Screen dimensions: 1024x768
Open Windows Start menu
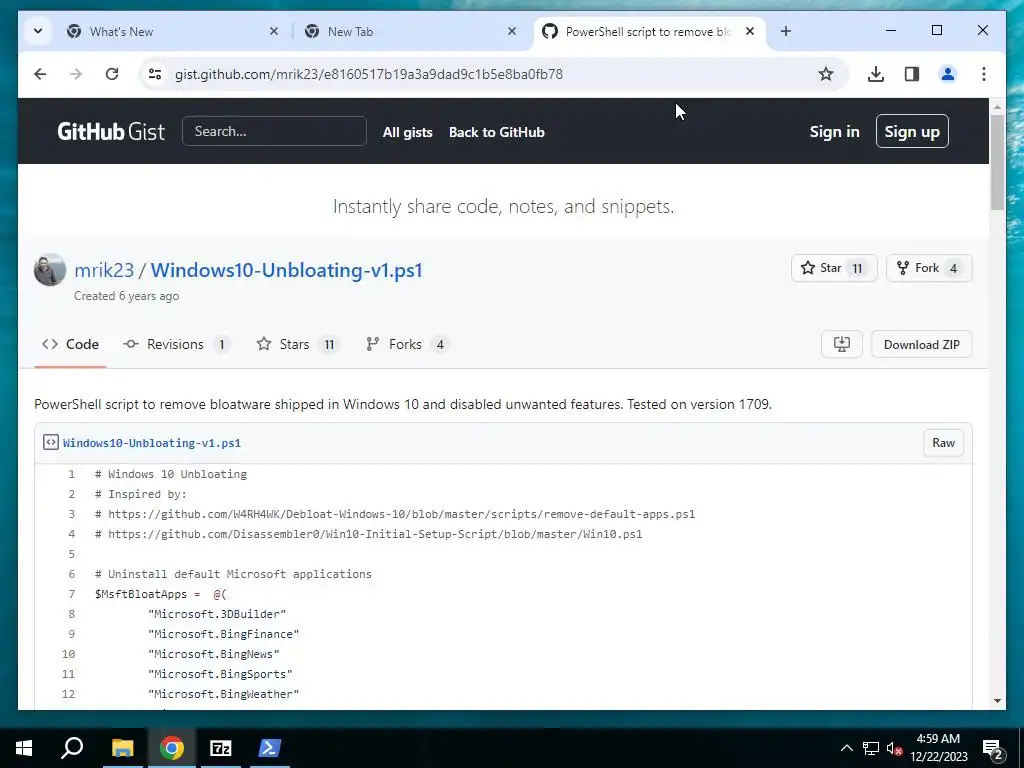tap(24, 748)
